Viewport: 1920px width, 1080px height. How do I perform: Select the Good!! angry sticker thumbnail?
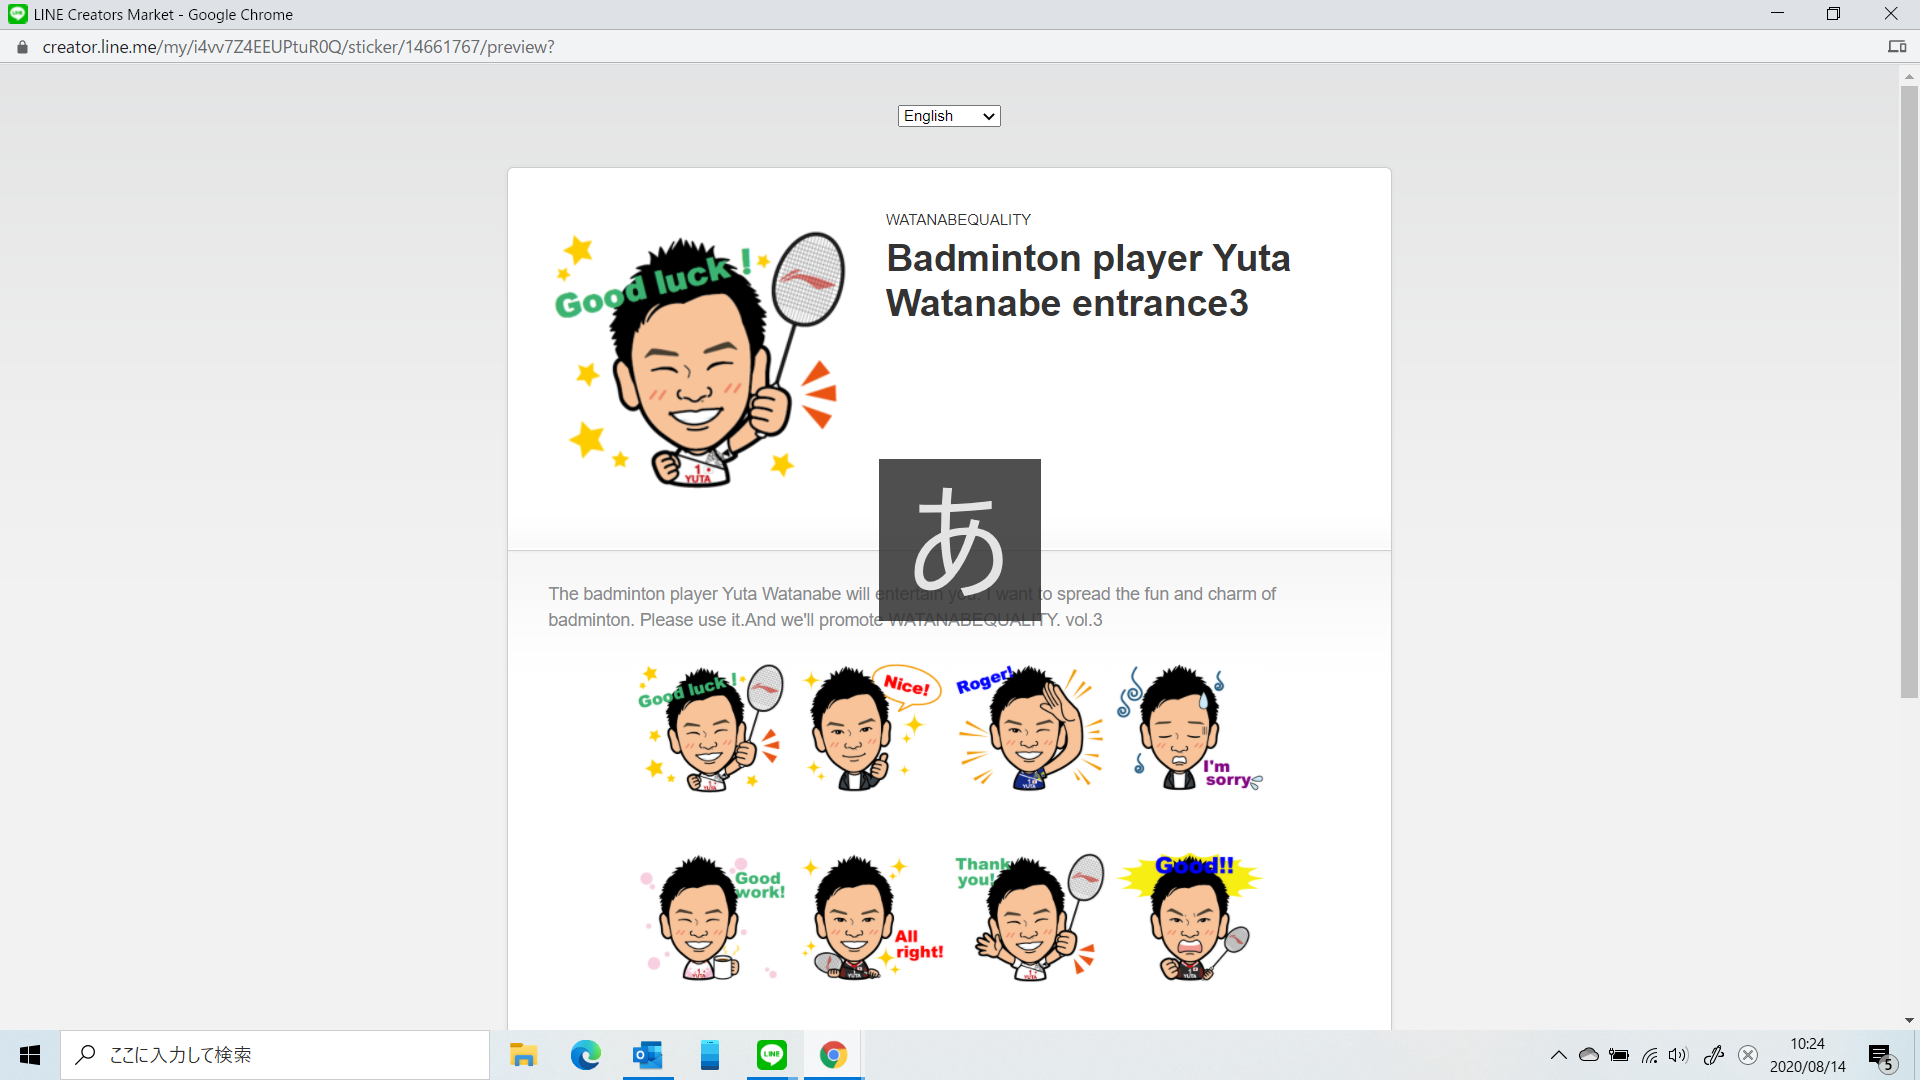click(1188, 917)
